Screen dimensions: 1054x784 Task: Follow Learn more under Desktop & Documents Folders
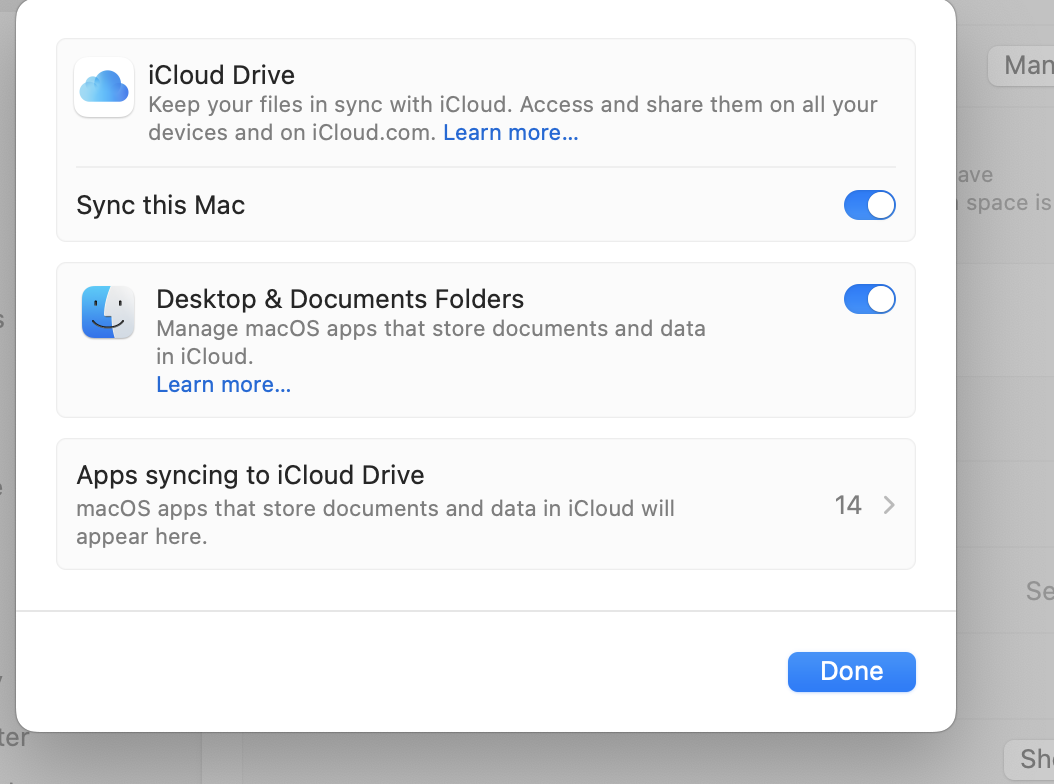point(223,384)
